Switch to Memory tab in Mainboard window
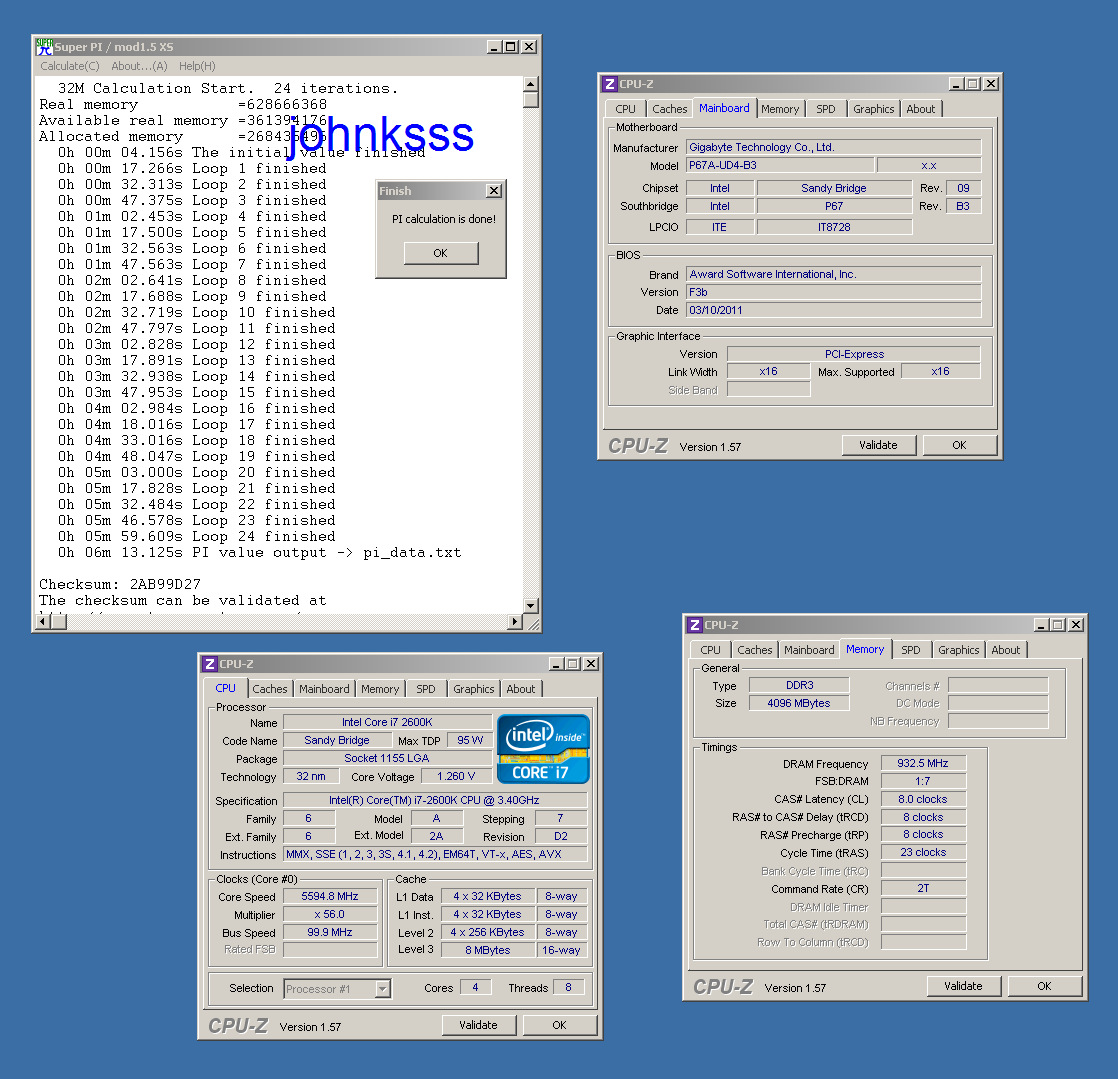This screenshot has width=1118, height=1079. pos(780,109)
